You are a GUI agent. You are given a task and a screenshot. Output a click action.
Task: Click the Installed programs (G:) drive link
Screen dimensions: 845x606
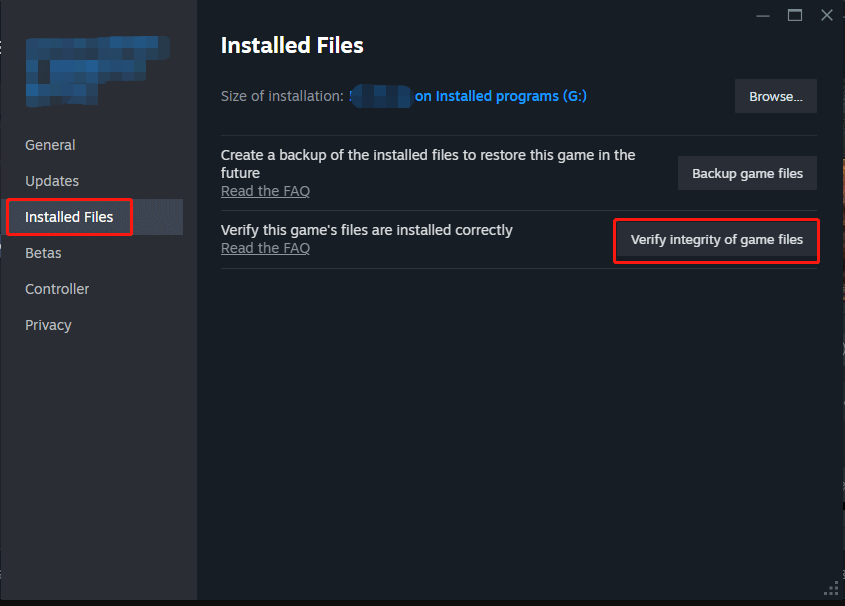click(x=501, y=96)
